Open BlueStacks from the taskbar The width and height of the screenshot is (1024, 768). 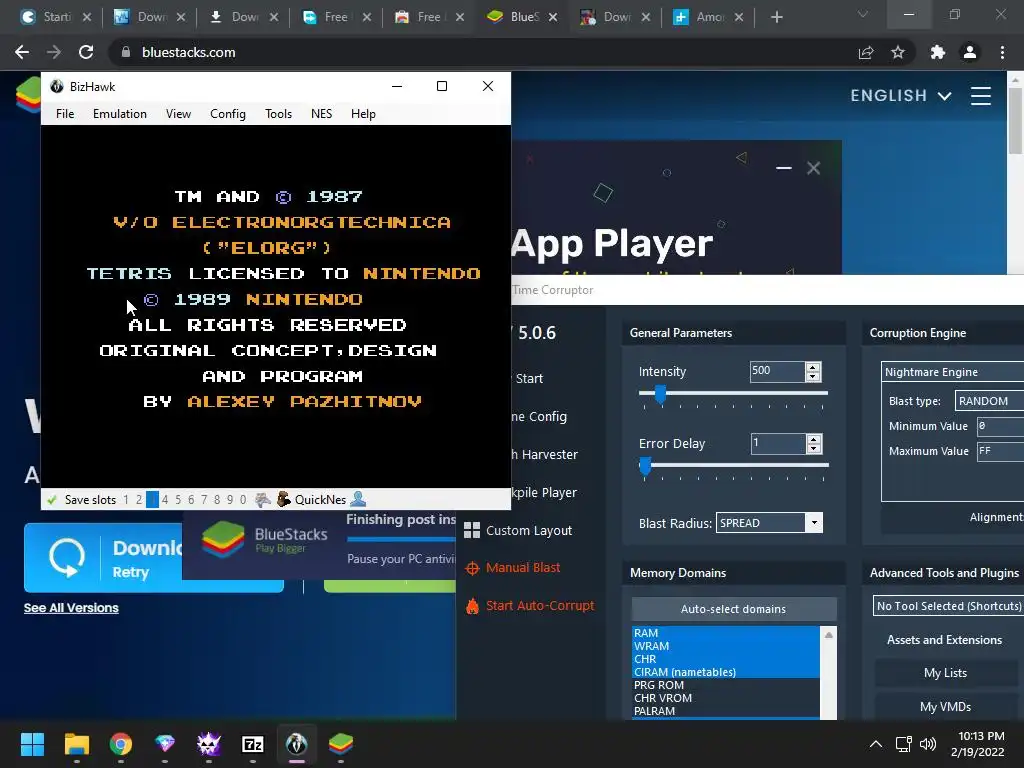(341, 744)
